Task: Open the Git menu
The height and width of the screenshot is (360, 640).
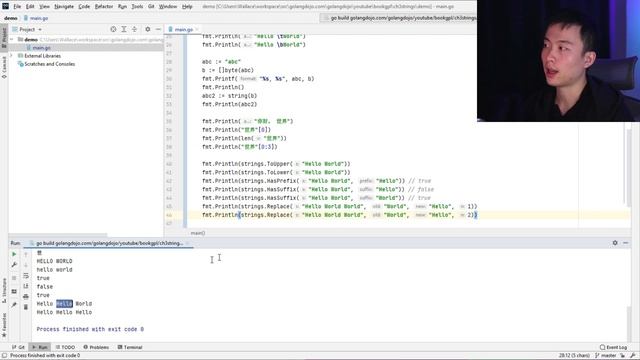Action: coord(151,7)
